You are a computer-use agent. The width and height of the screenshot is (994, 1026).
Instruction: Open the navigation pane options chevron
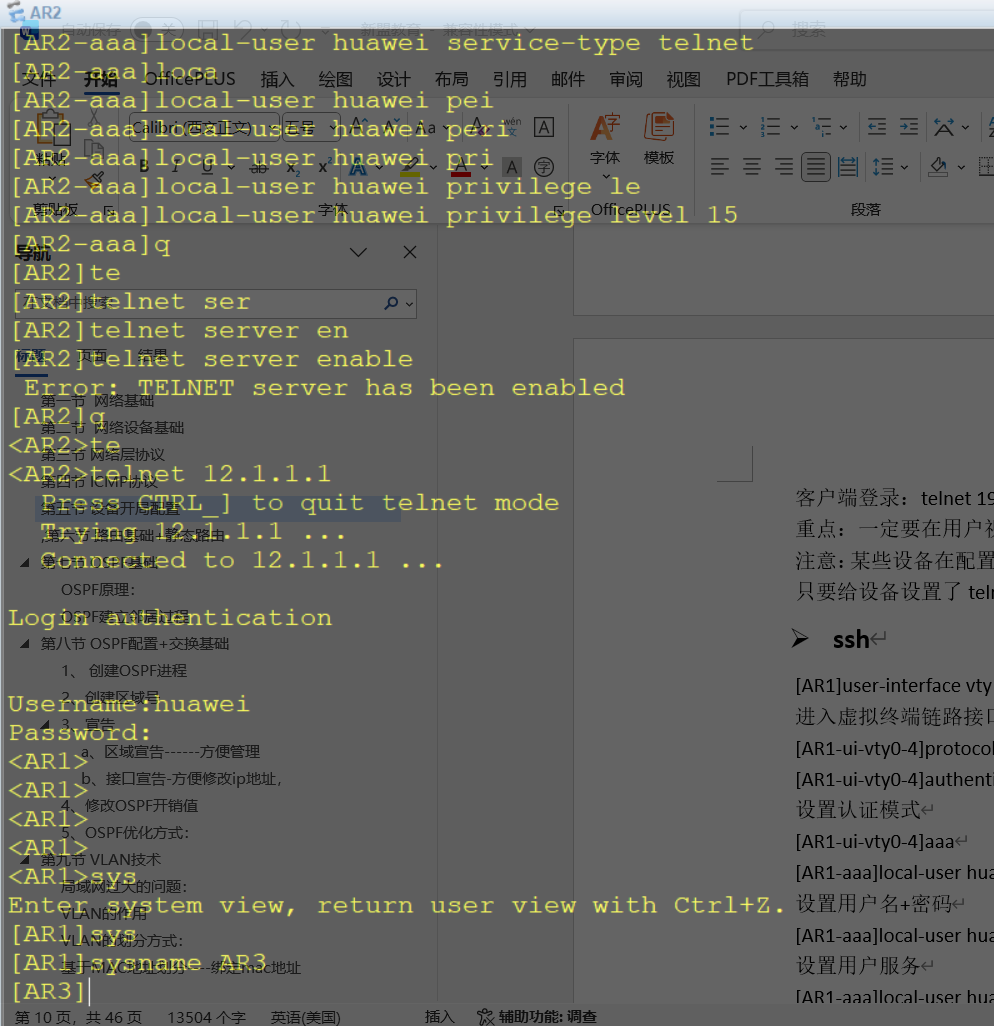pyautogui.click(x=358, y=252)
